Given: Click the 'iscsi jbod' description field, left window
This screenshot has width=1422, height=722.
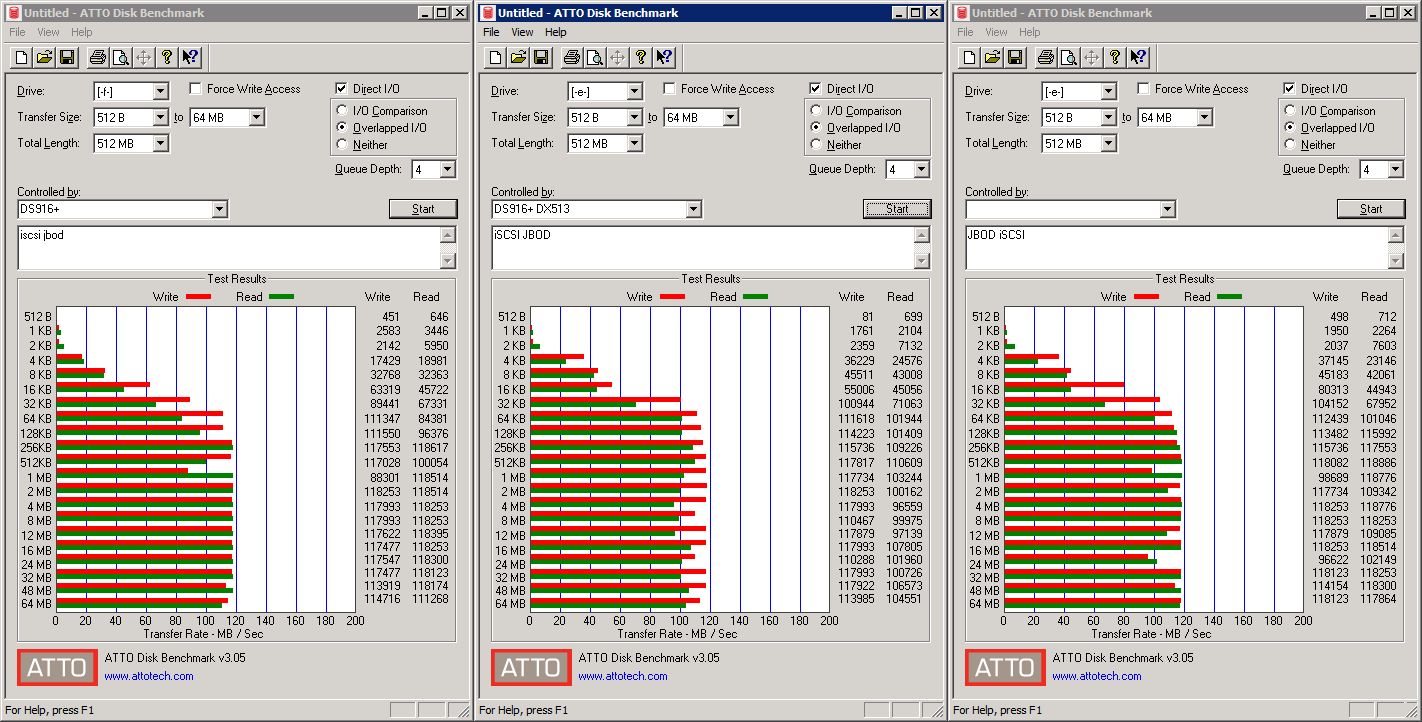Looking at the screenshot, I should (229, 248).
